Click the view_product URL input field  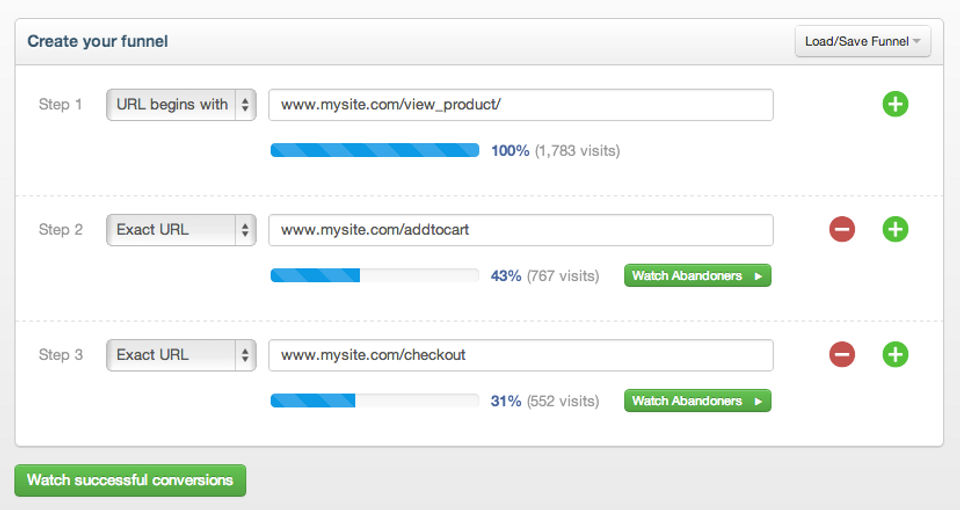point(520,105)
